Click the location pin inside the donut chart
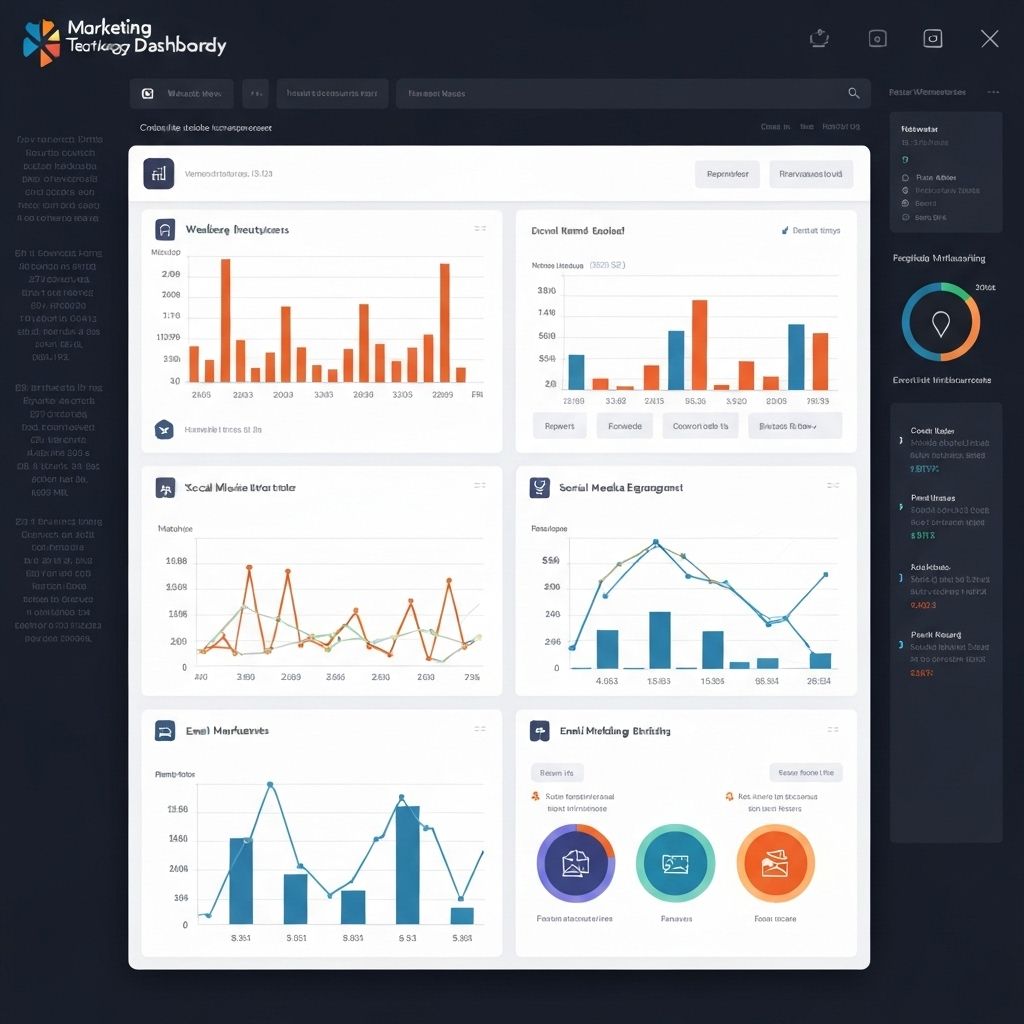This screenshot has height=1024, width=1024. [x=940, y=322]
